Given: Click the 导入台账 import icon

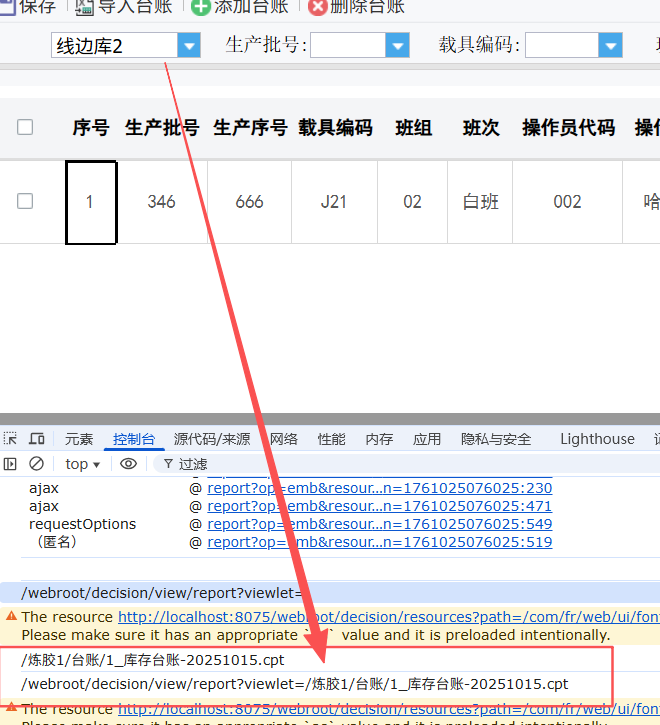Looking at the screenshot, I should point(84,7).
